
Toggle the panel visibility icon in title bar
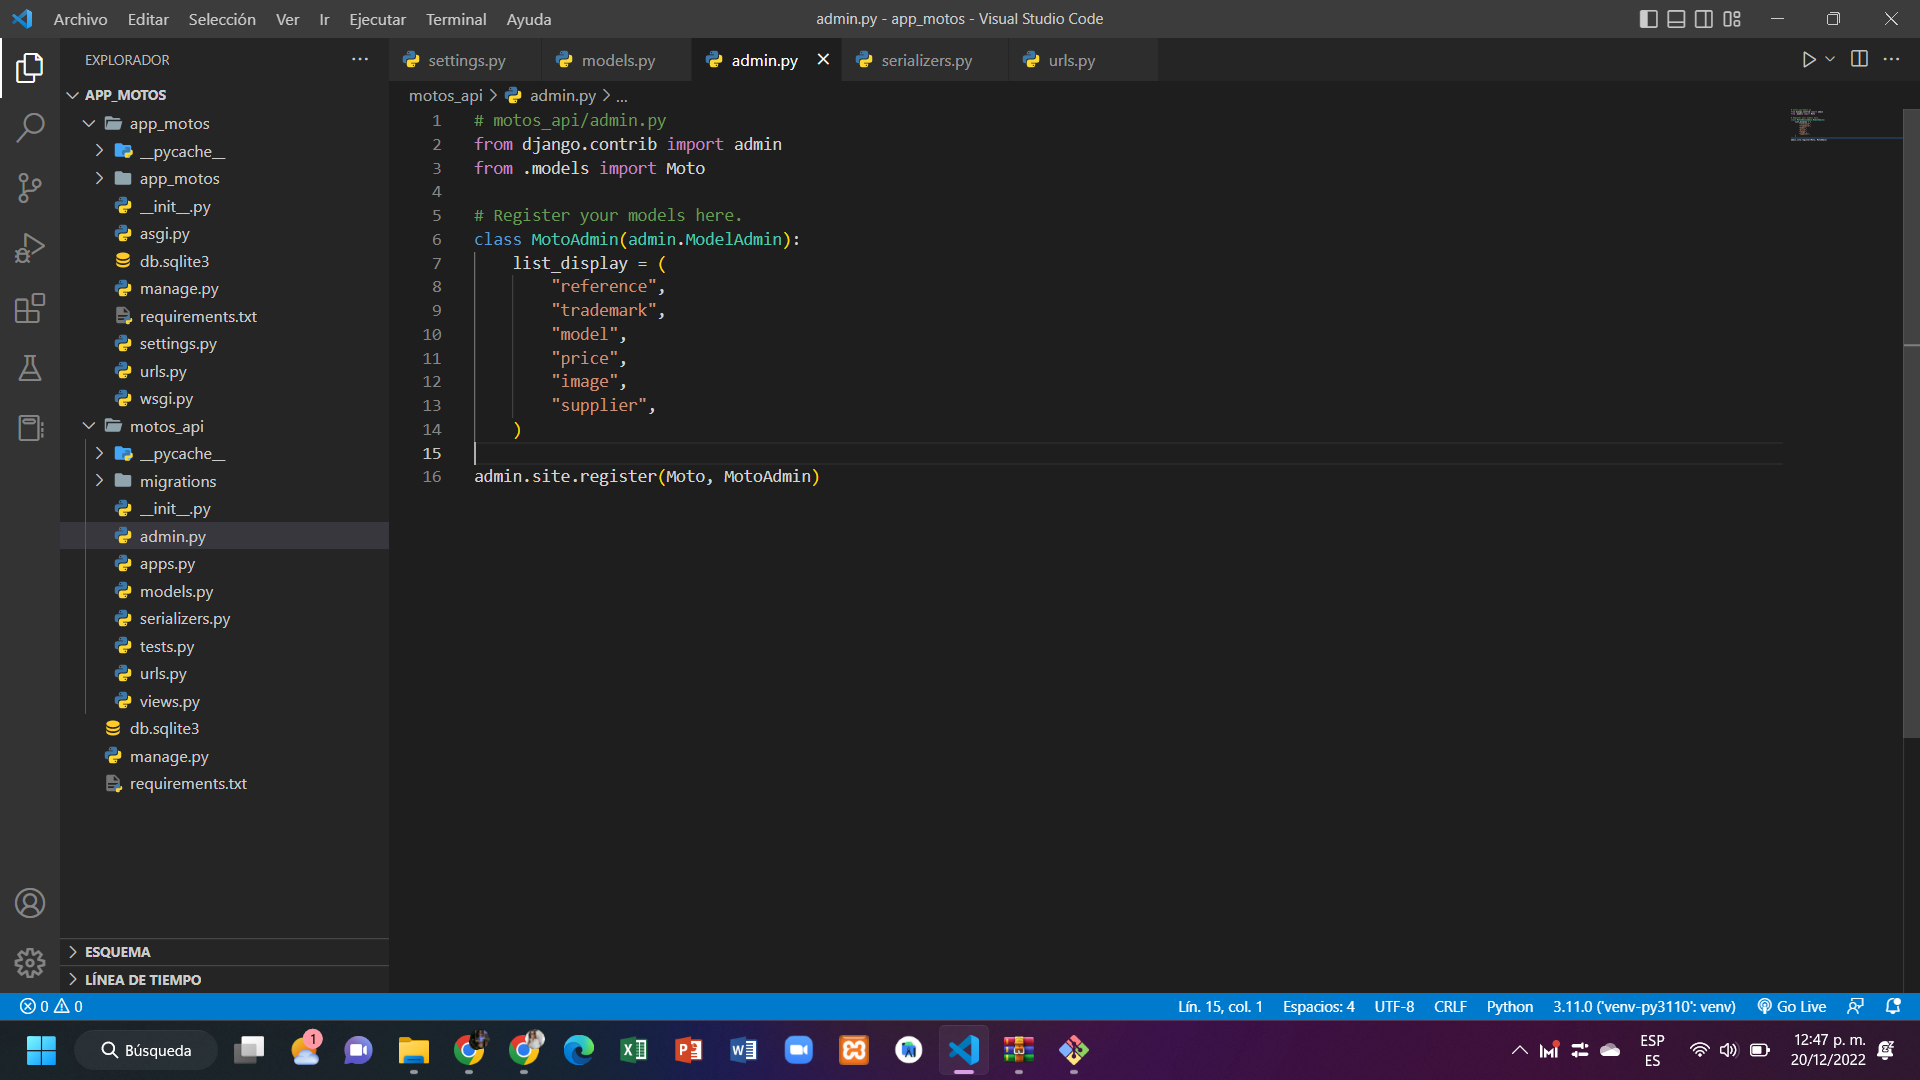[1675, 18]
